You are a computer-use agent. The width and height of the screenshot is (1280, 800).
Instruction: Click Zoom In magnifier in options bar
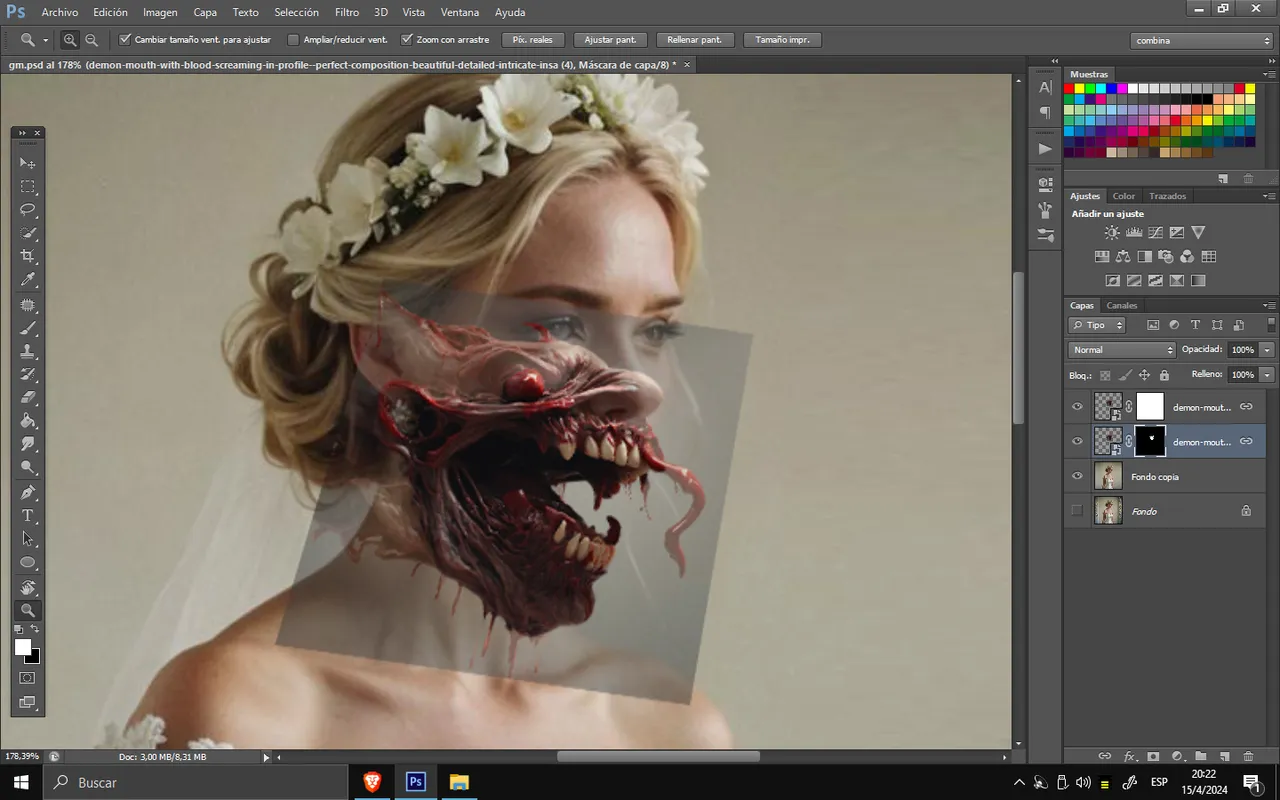[x=70, y=40]
